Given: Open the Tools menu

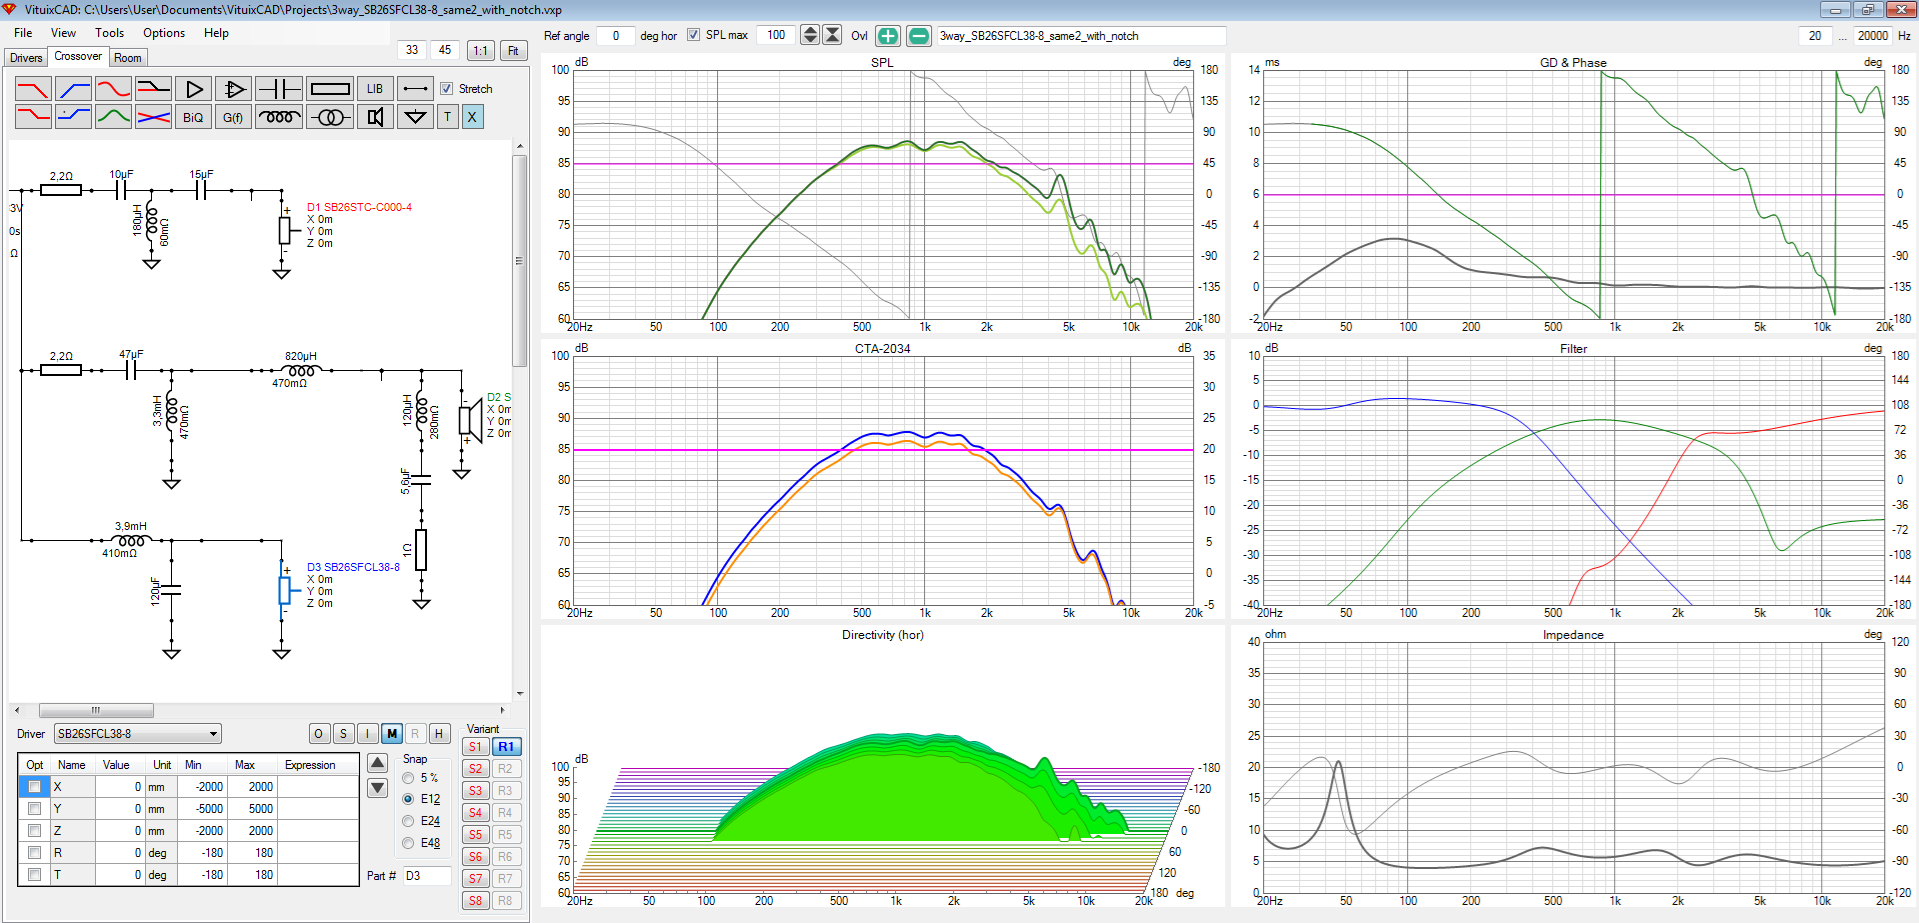Looking at the screenshot, I should [x=110, y=33].
